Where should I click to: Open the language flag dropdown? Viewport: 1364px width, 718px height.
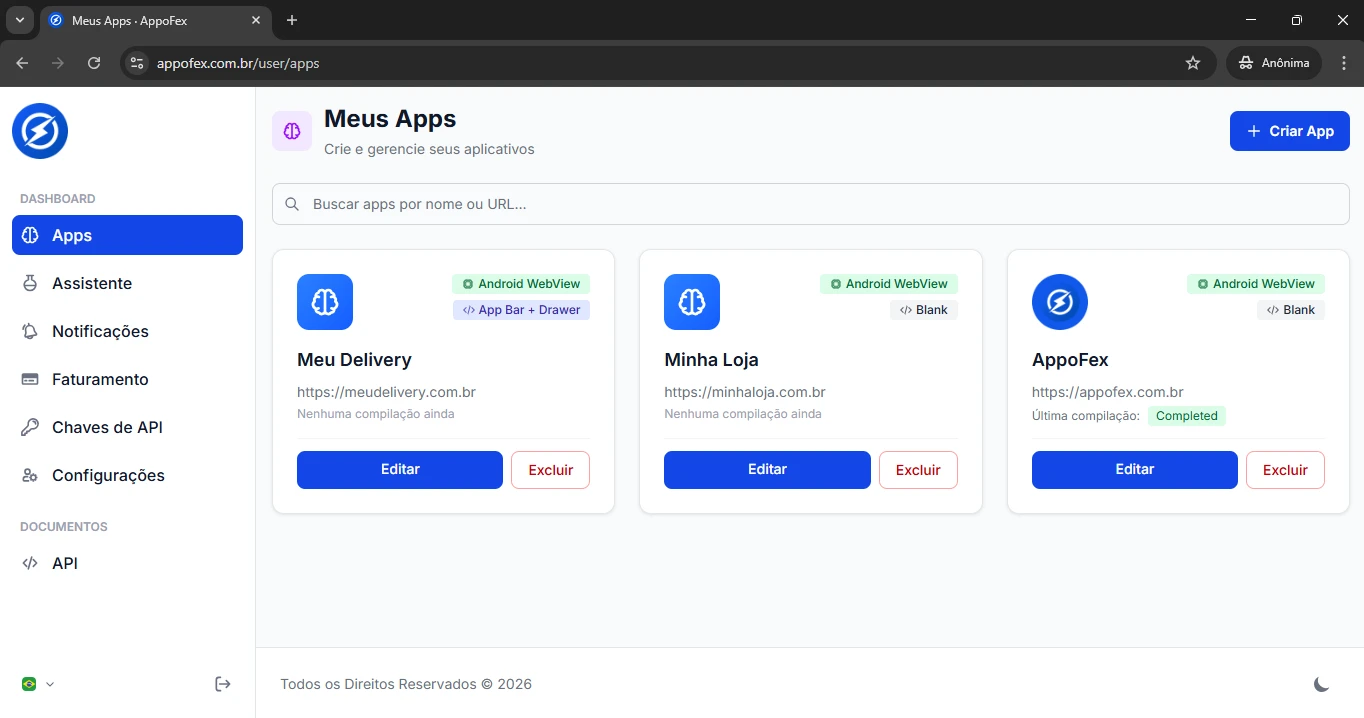(37, 684)
